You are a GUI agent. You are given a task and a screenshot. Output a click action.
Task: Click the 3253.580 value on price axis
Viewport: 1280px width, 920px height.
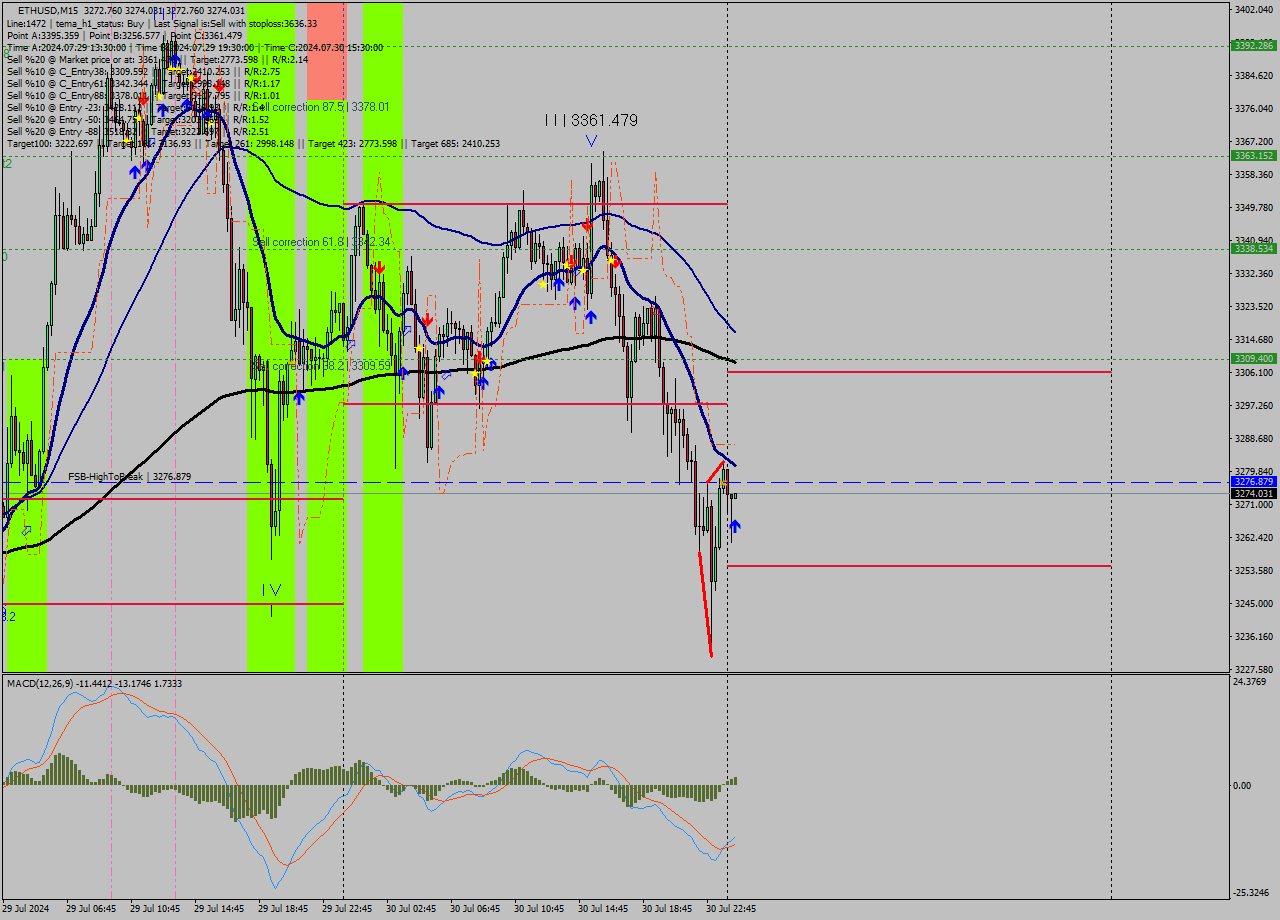(x=1254, y=570)
